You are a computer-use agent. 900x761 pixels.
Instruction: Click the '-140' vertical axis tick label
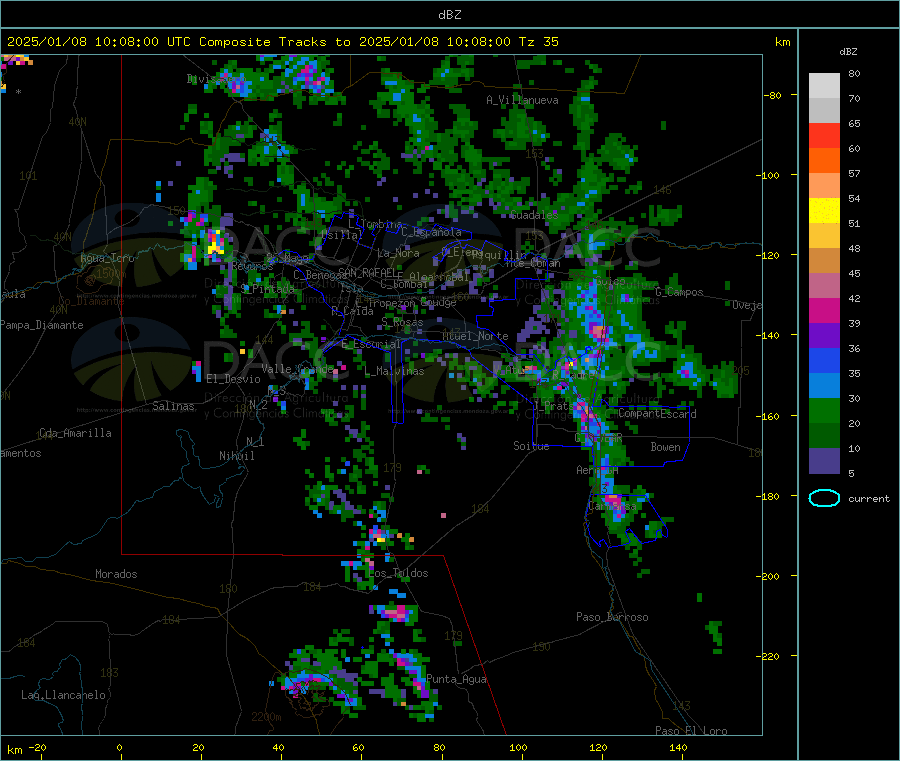[x=768, y=335]
